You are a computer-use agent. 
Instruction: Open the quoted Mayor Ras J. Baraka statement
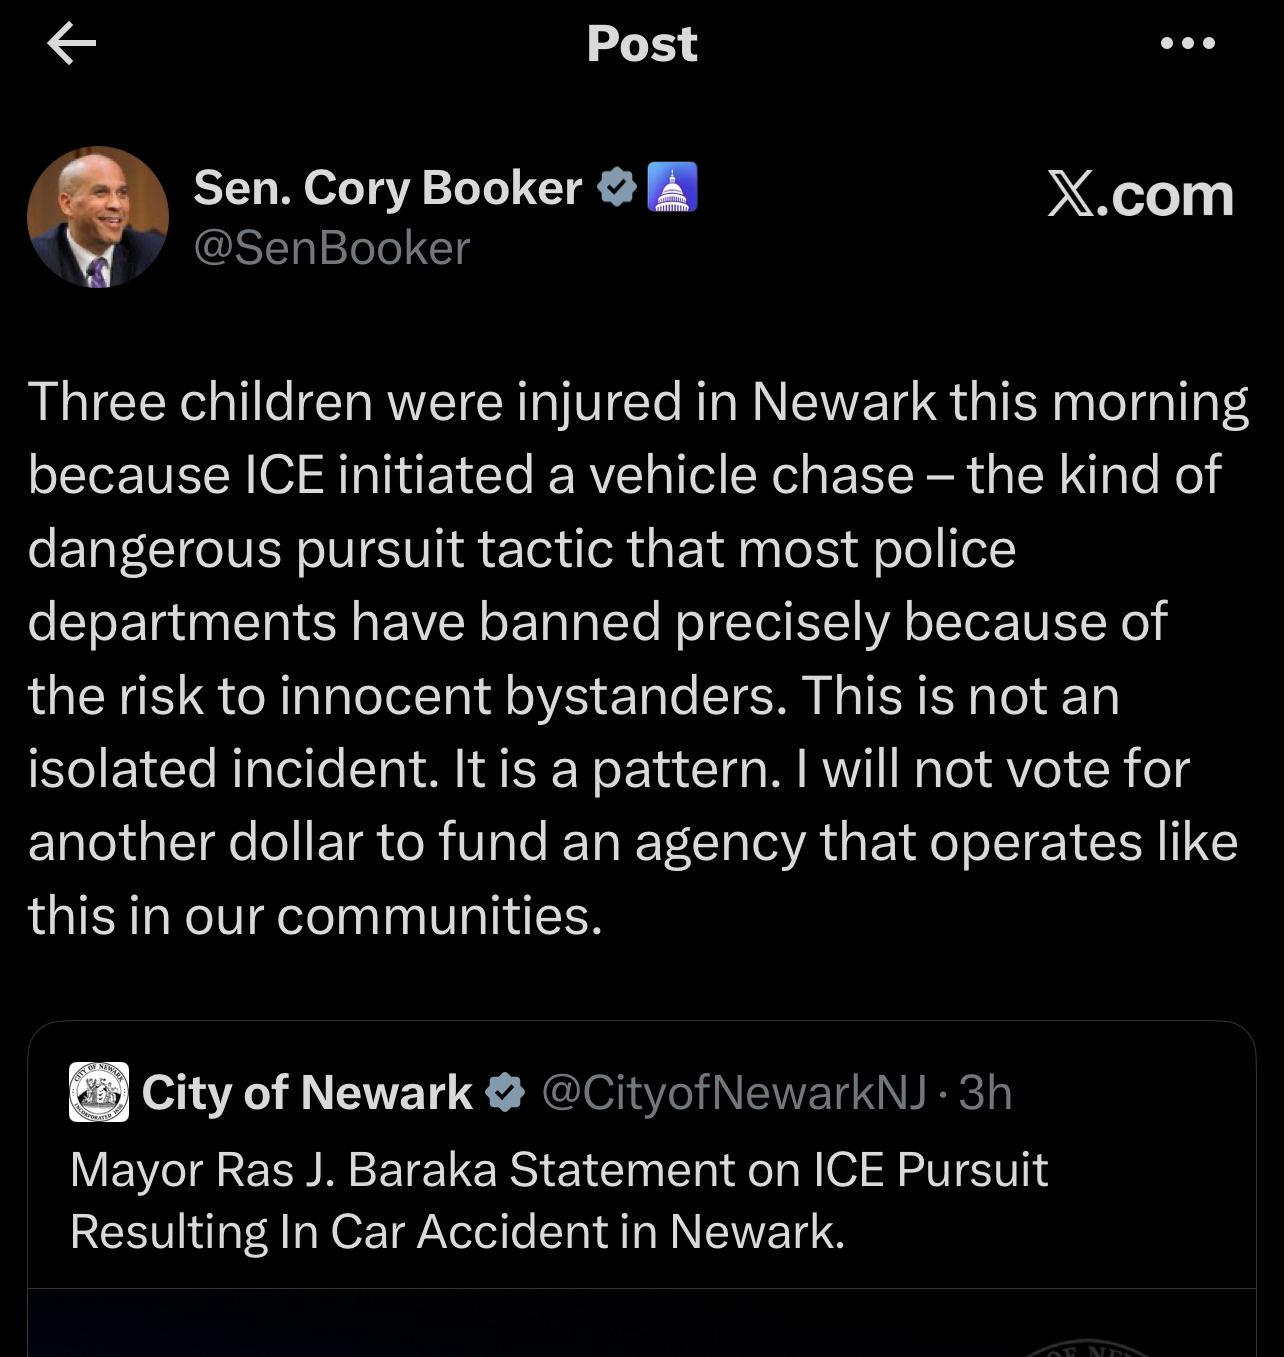pos(558,1200)
